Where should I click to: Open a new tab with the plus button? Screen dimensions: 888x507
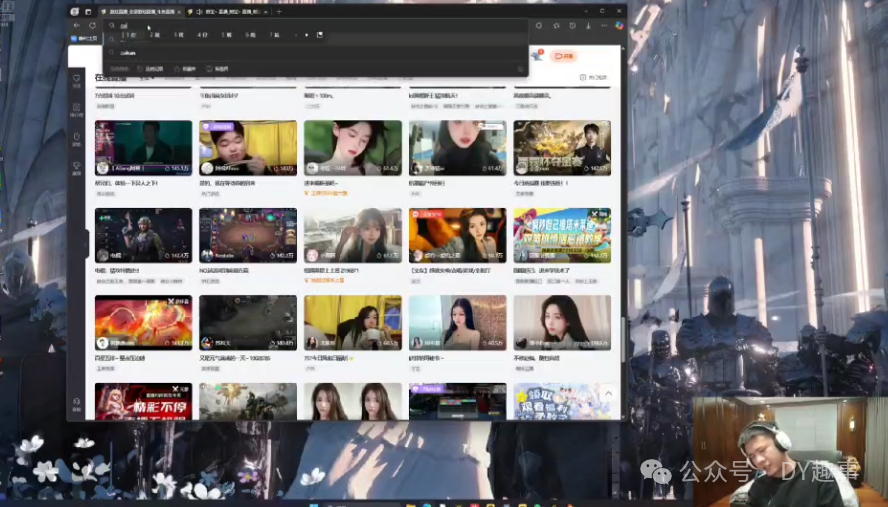pyautogui.click(x=279, y=11)
